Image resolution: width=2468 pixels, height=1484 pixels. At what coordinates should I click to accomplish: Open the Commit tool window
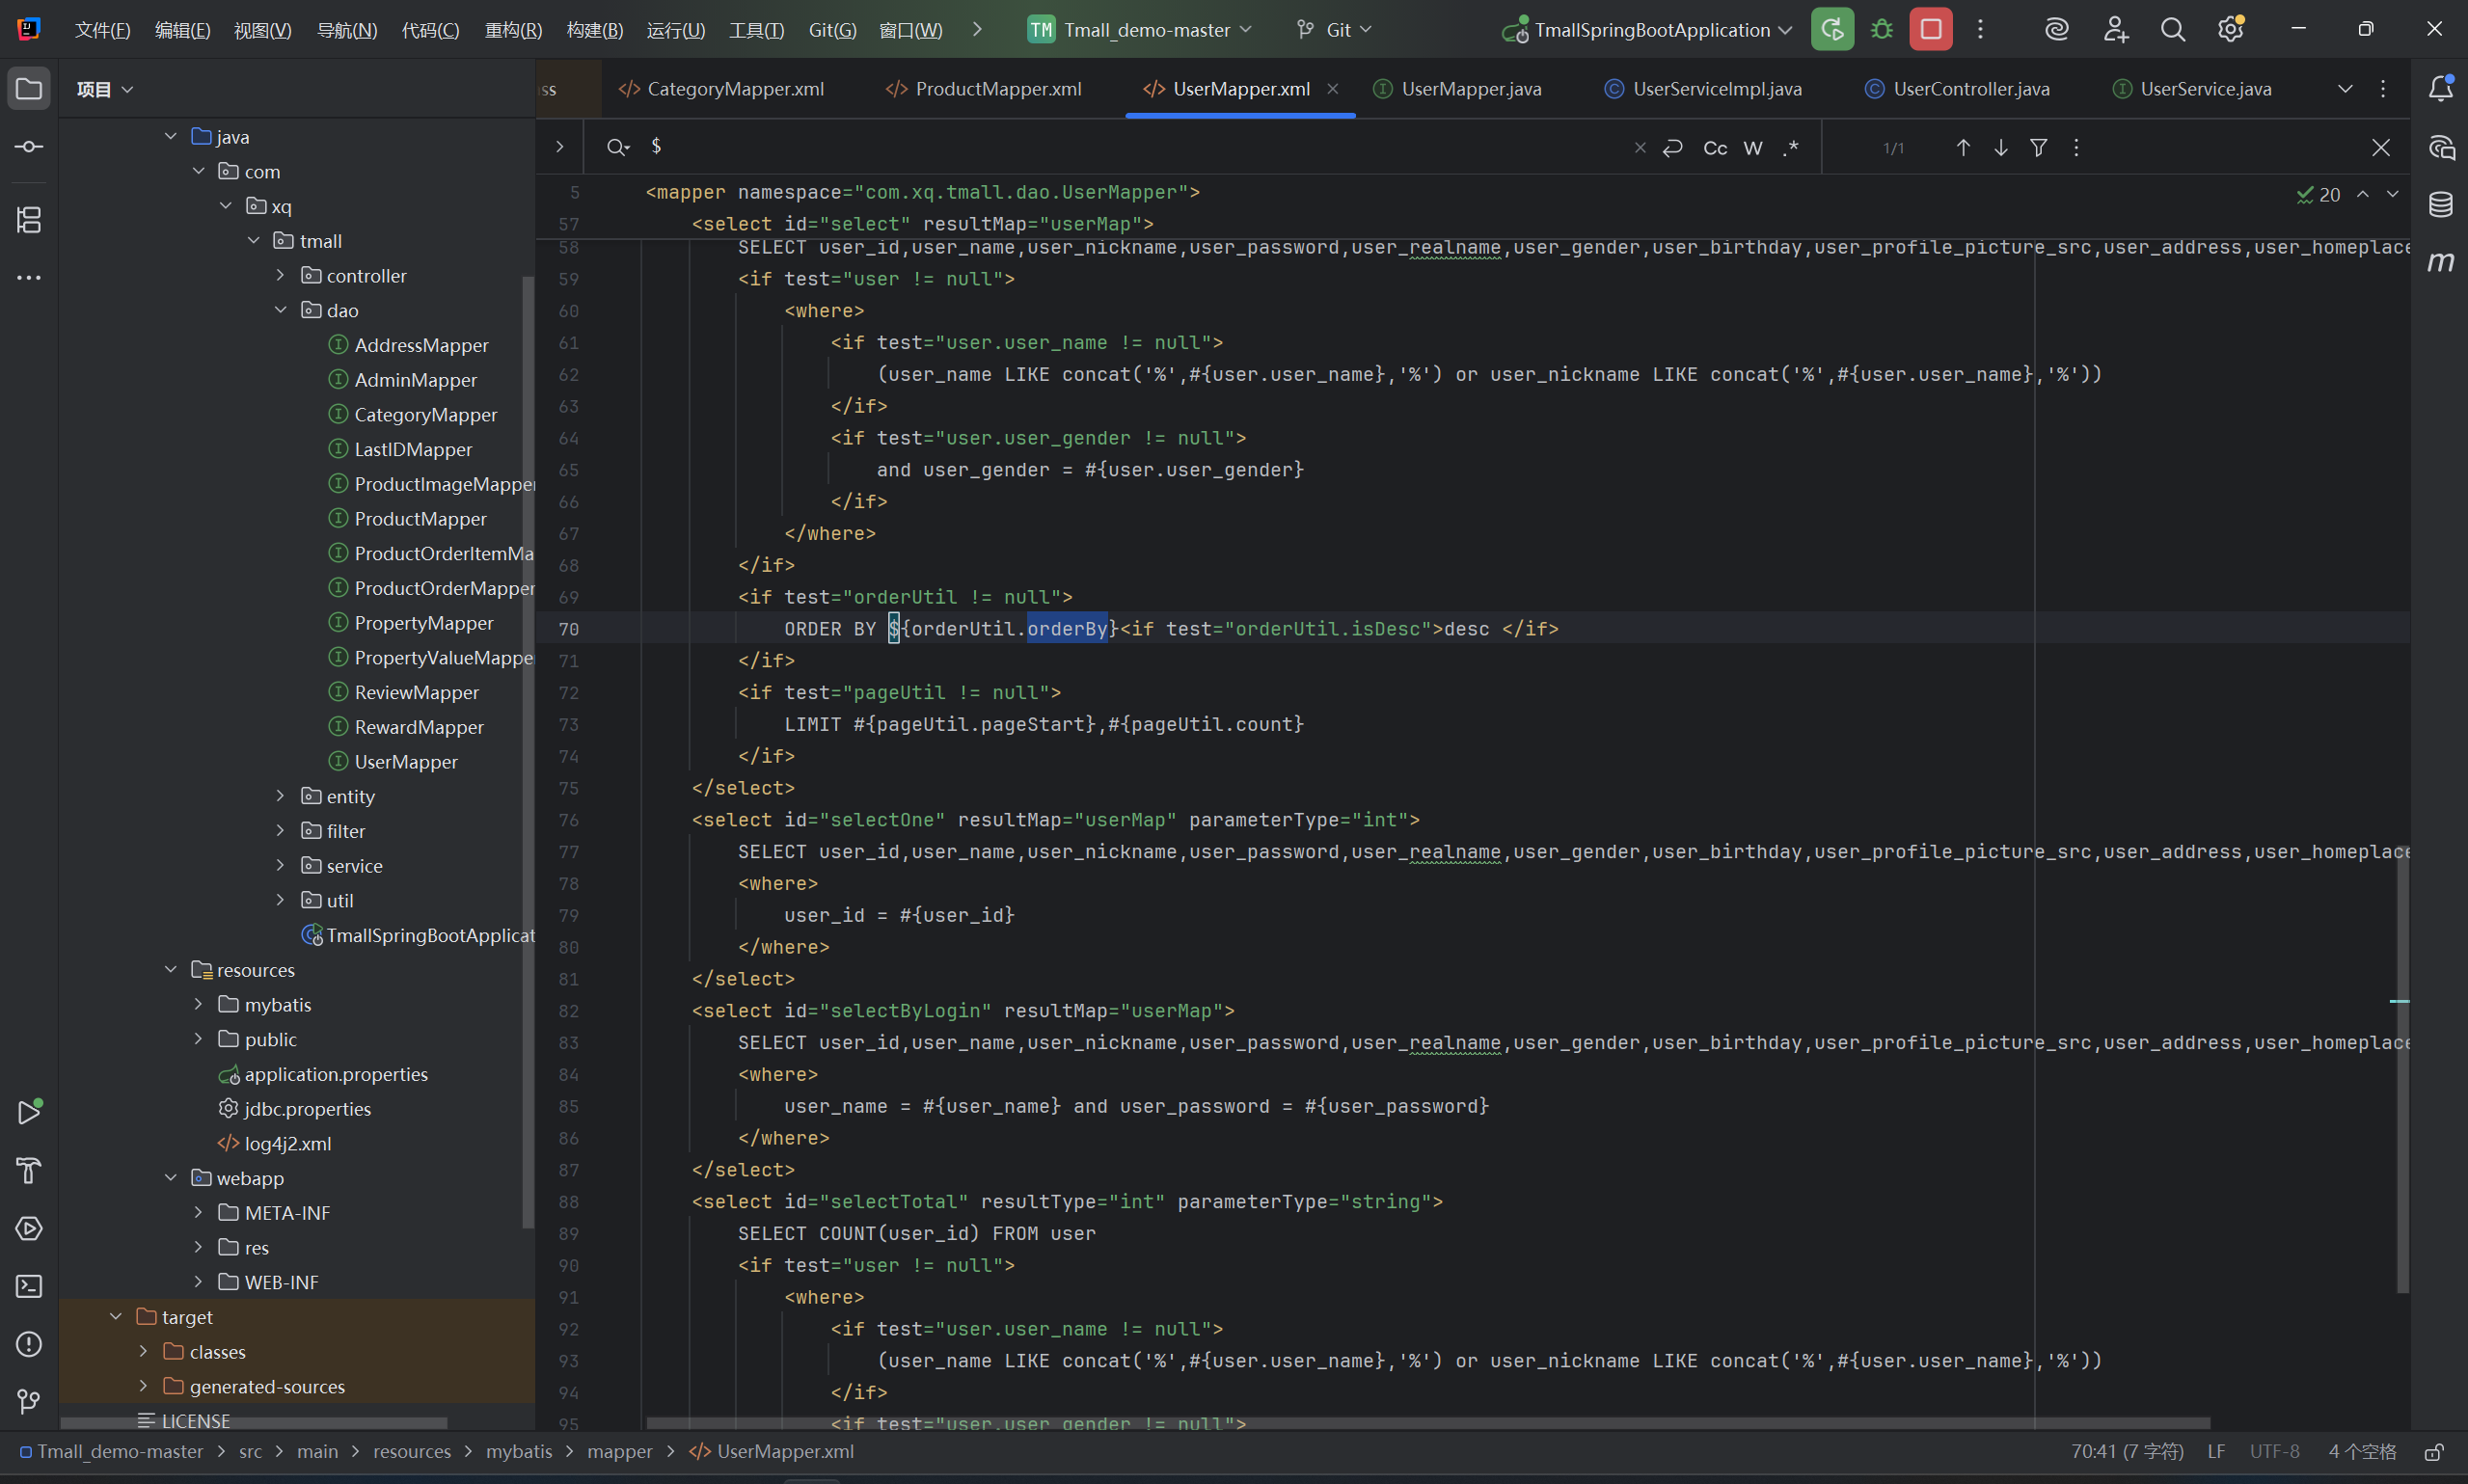(x=29, y=147)
